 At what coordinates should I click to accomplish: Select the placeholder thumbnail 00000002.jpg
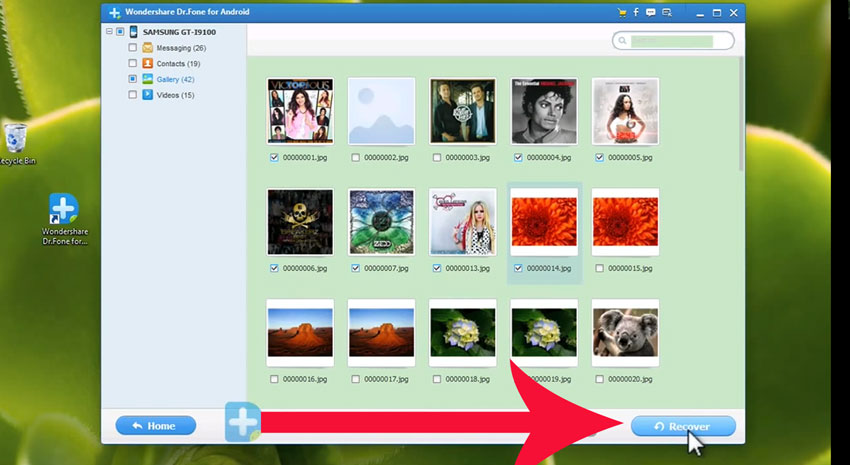[382, 111]
